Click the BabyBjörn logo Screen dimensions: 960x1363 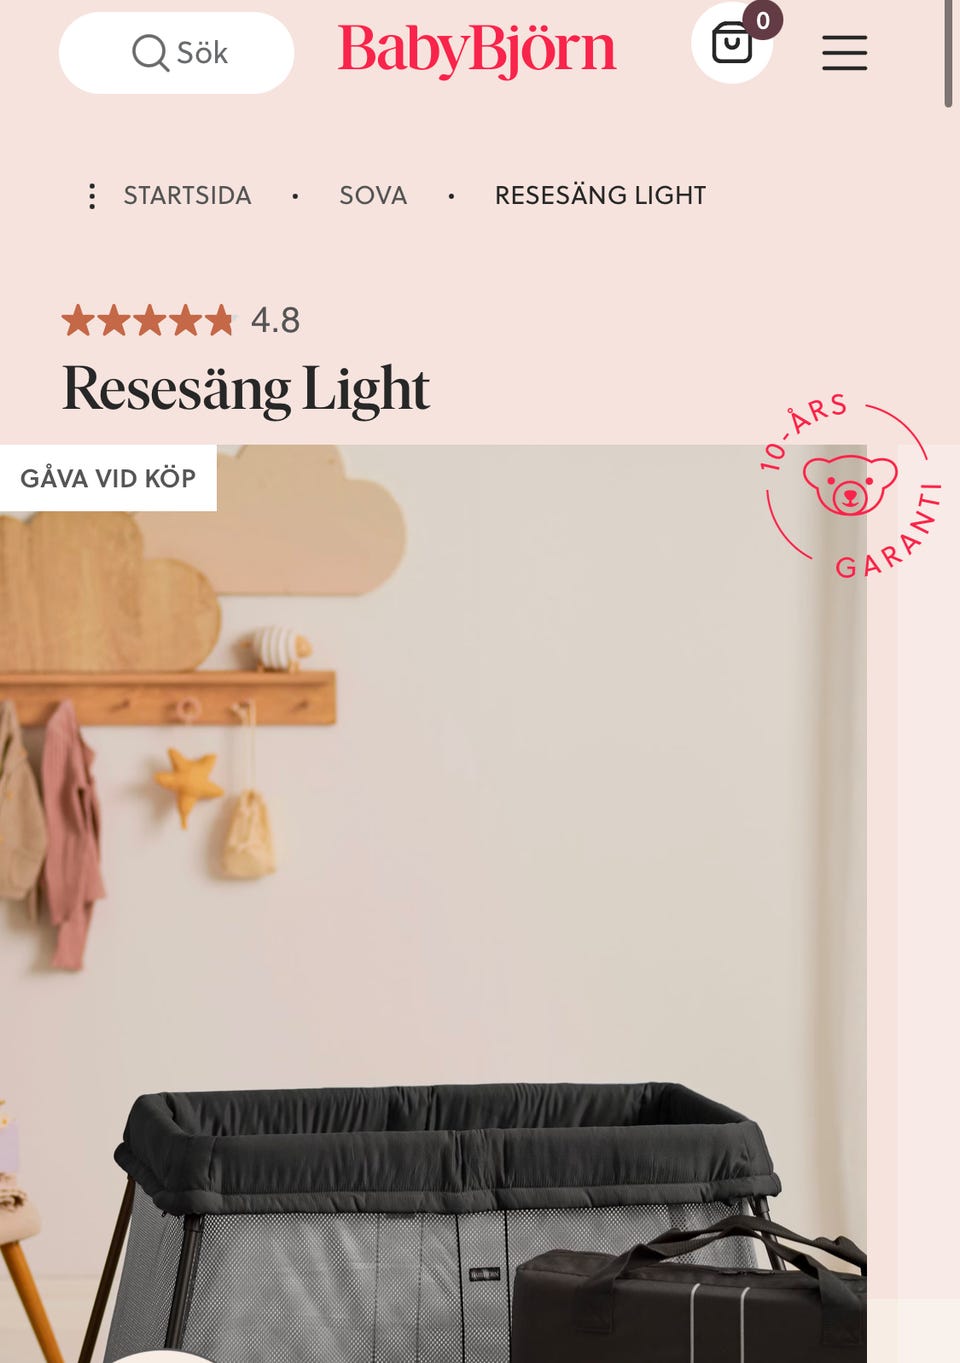click(x=477, y=49)
